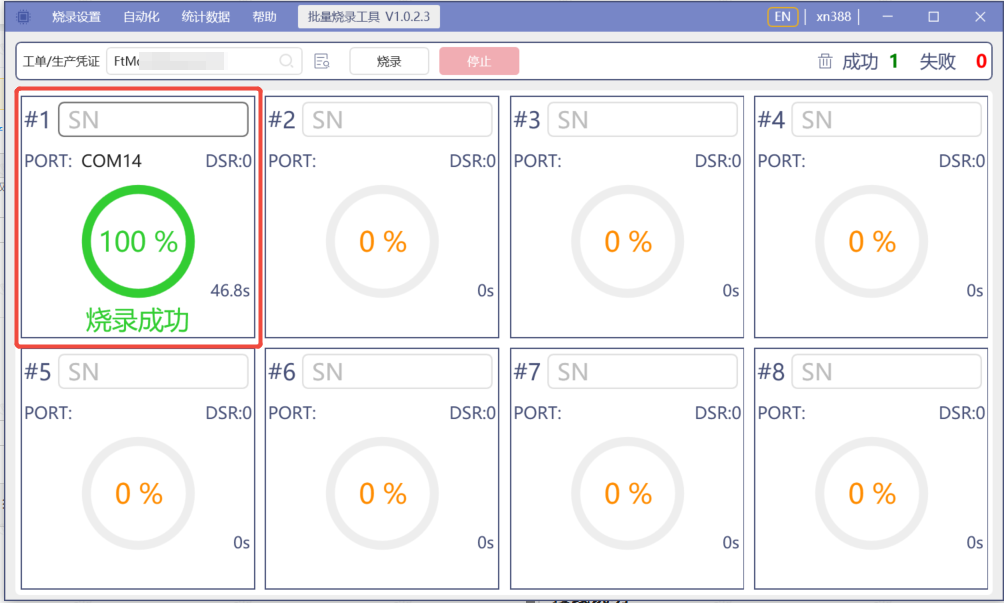
Task: Clear results using the trash icon
Action: coord(825,61)
